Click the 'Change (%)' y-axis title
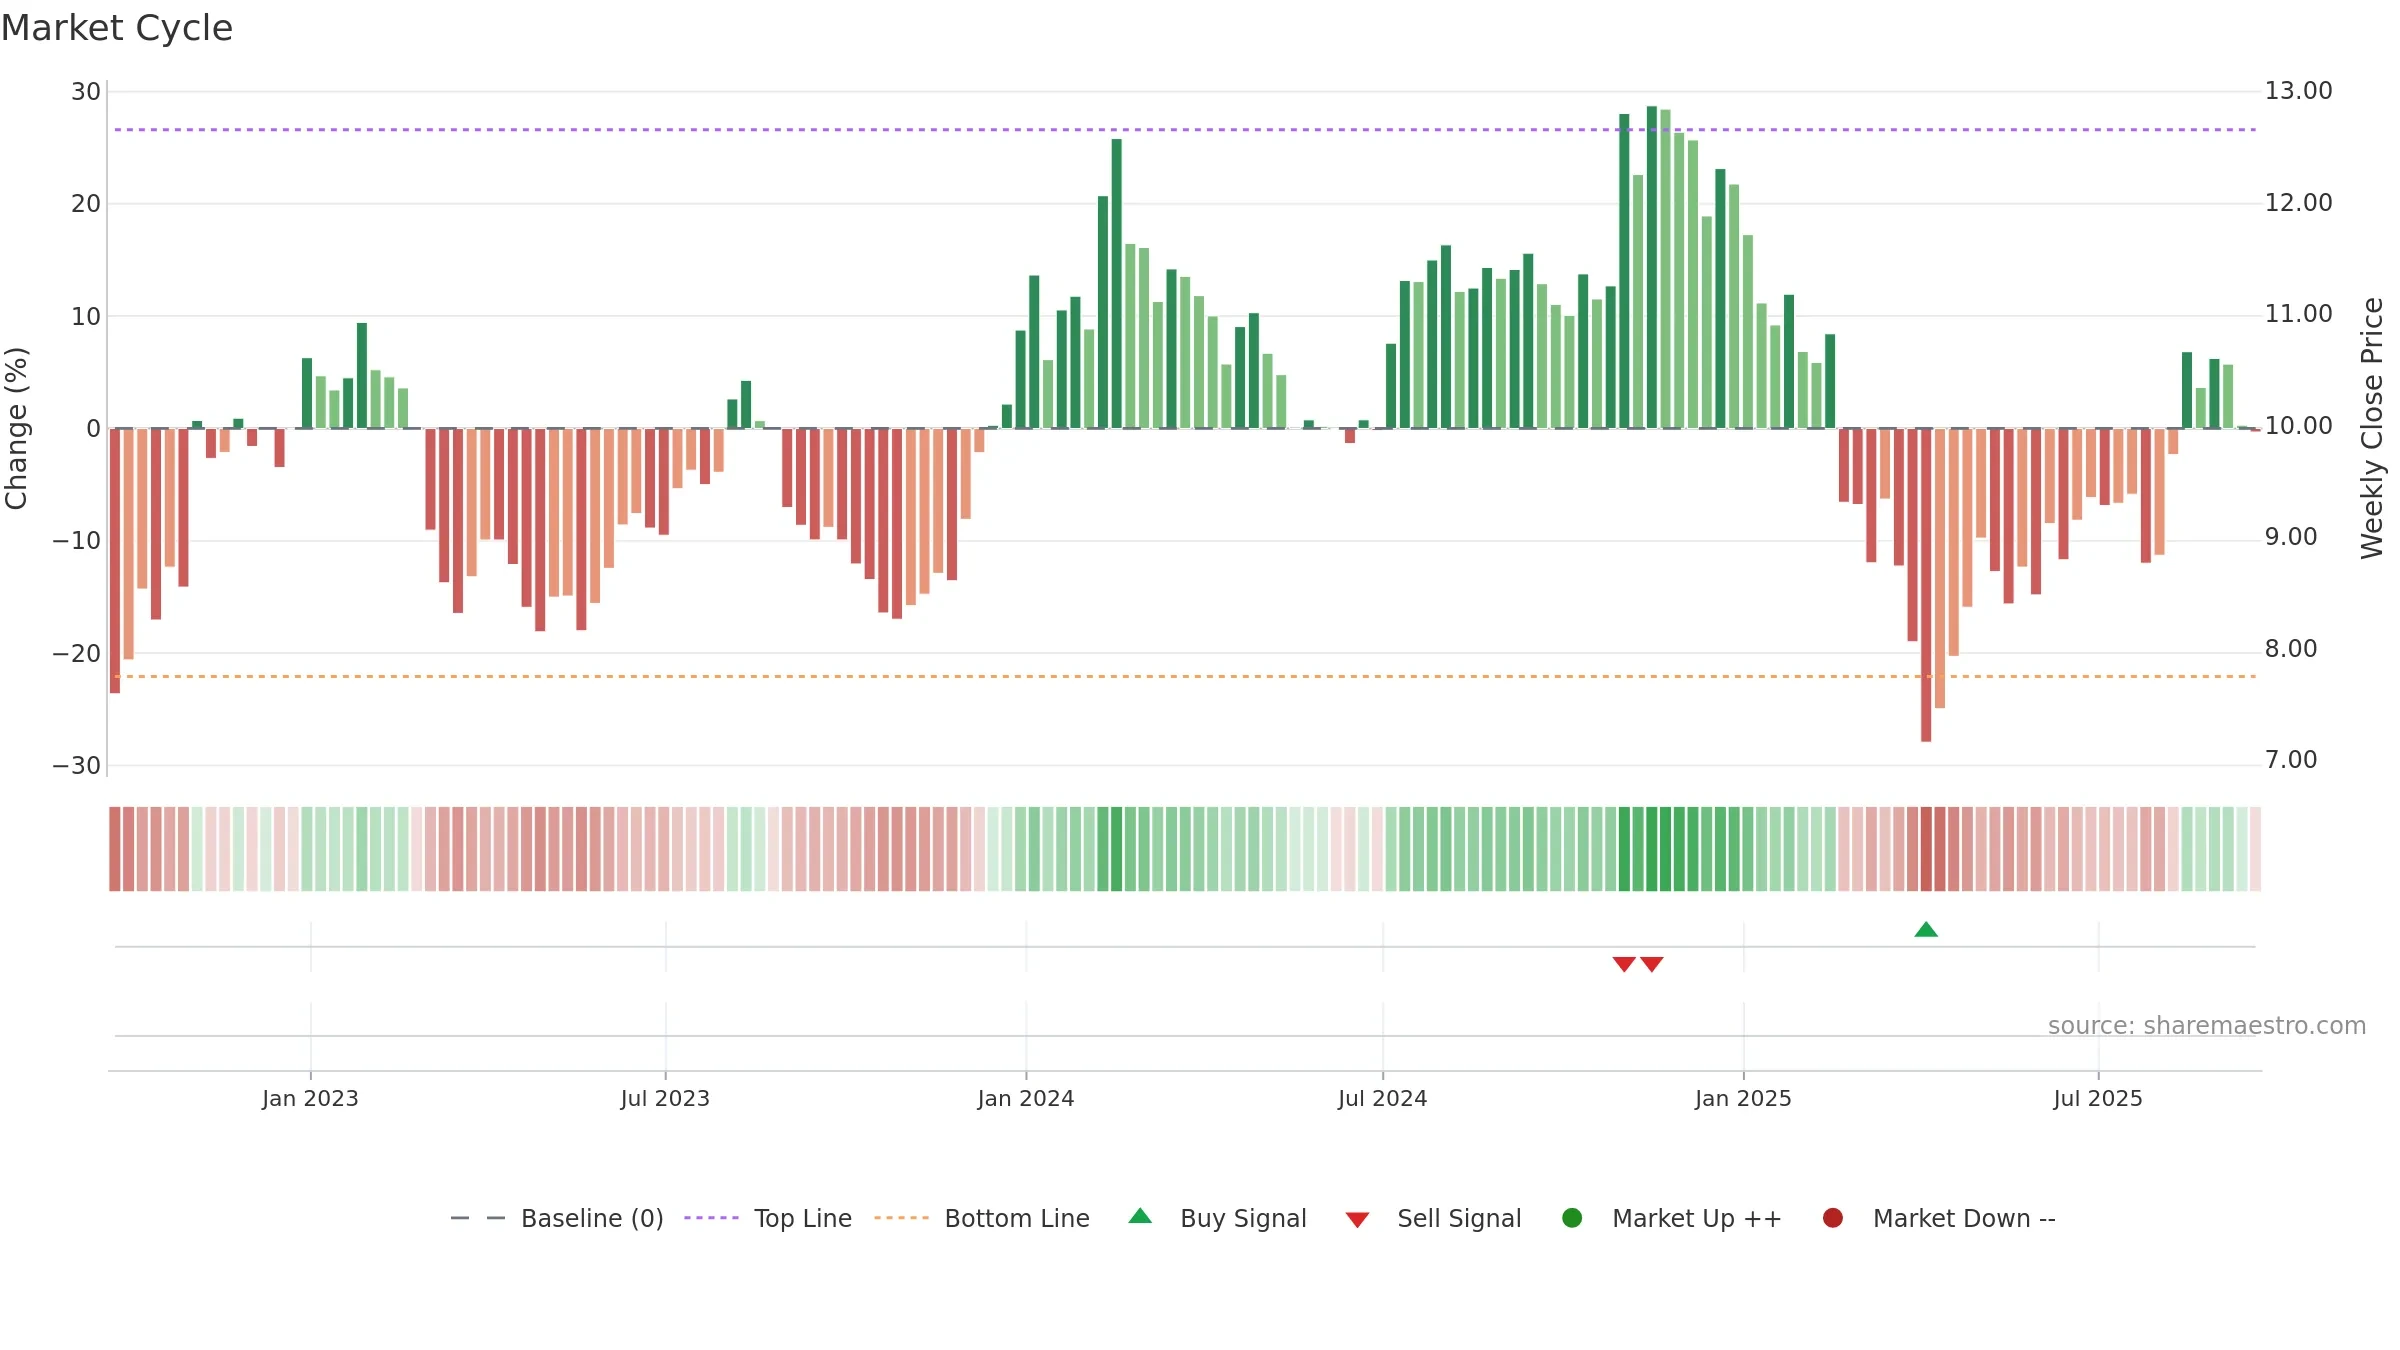Viewport: 2400px width, 1350px height. pyautogui.click(x=16, y=428)
